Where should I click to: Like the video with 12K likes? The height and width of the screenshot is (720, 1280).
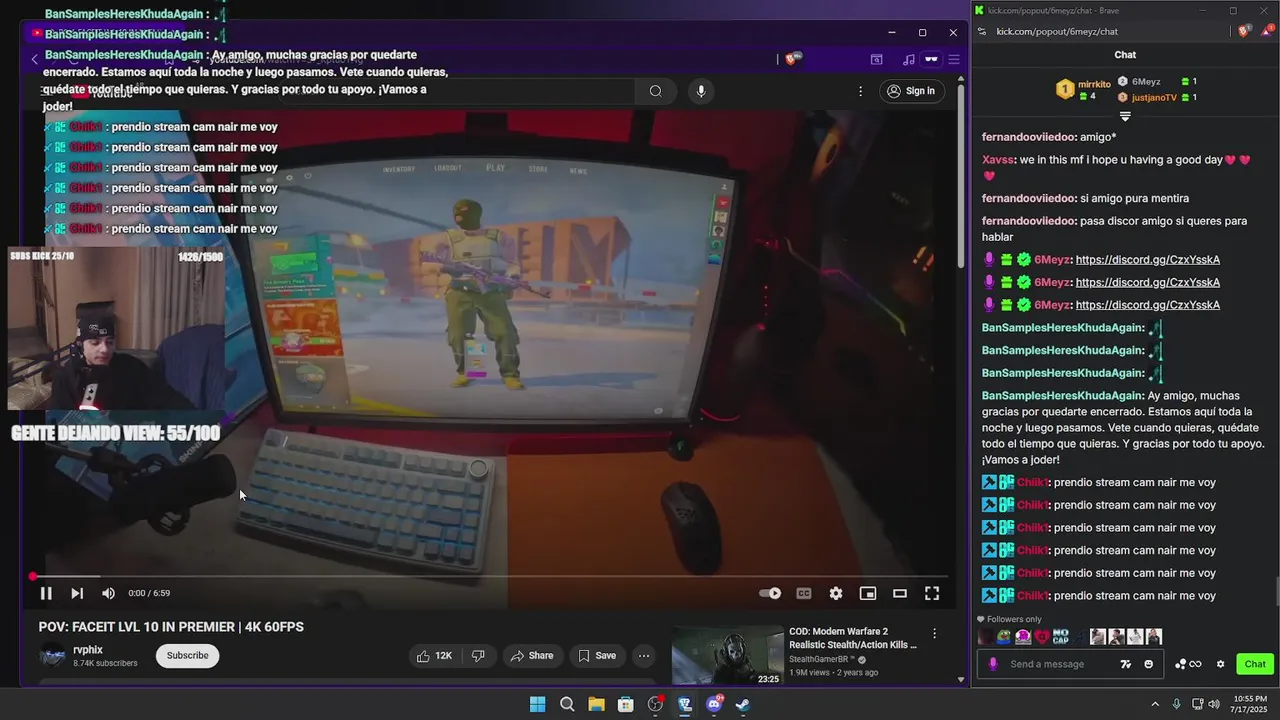[434, 656]
